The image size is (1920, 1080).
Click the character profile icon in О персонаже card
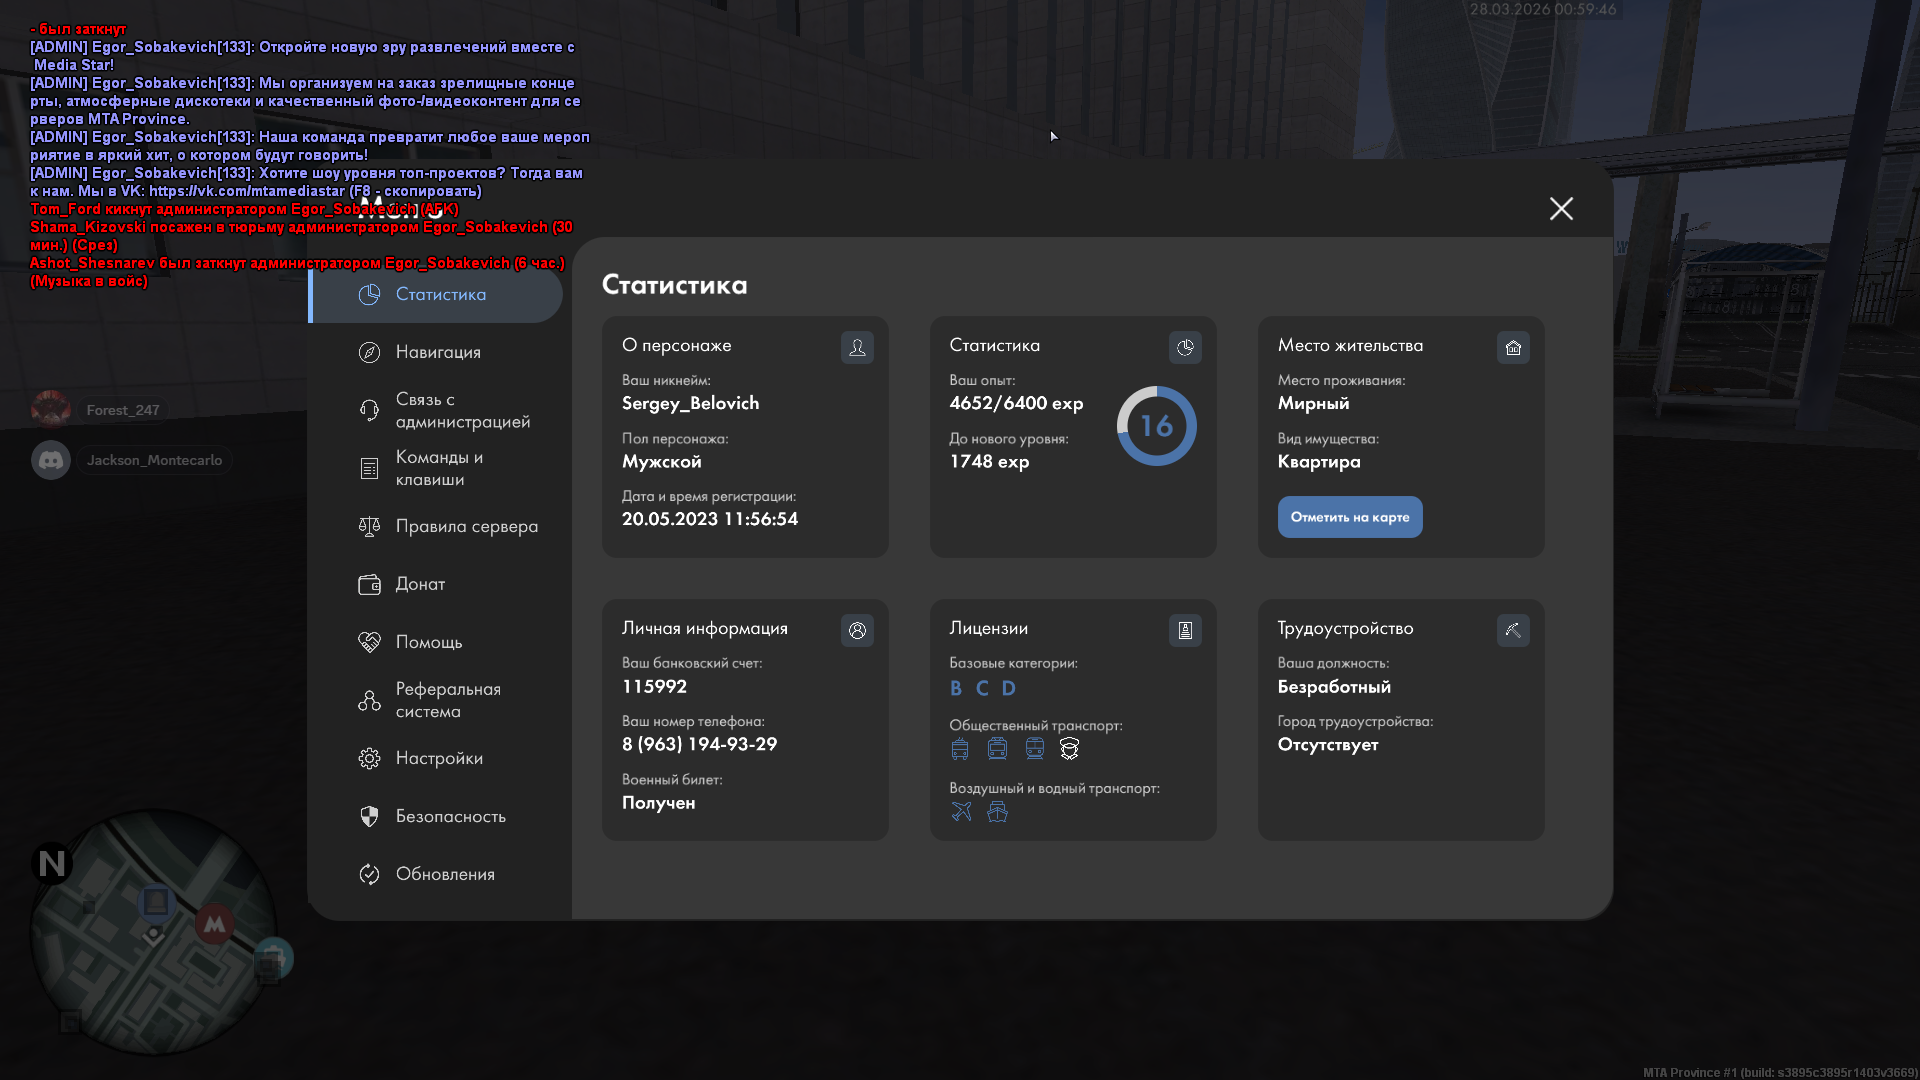click(x=857, y=347)
